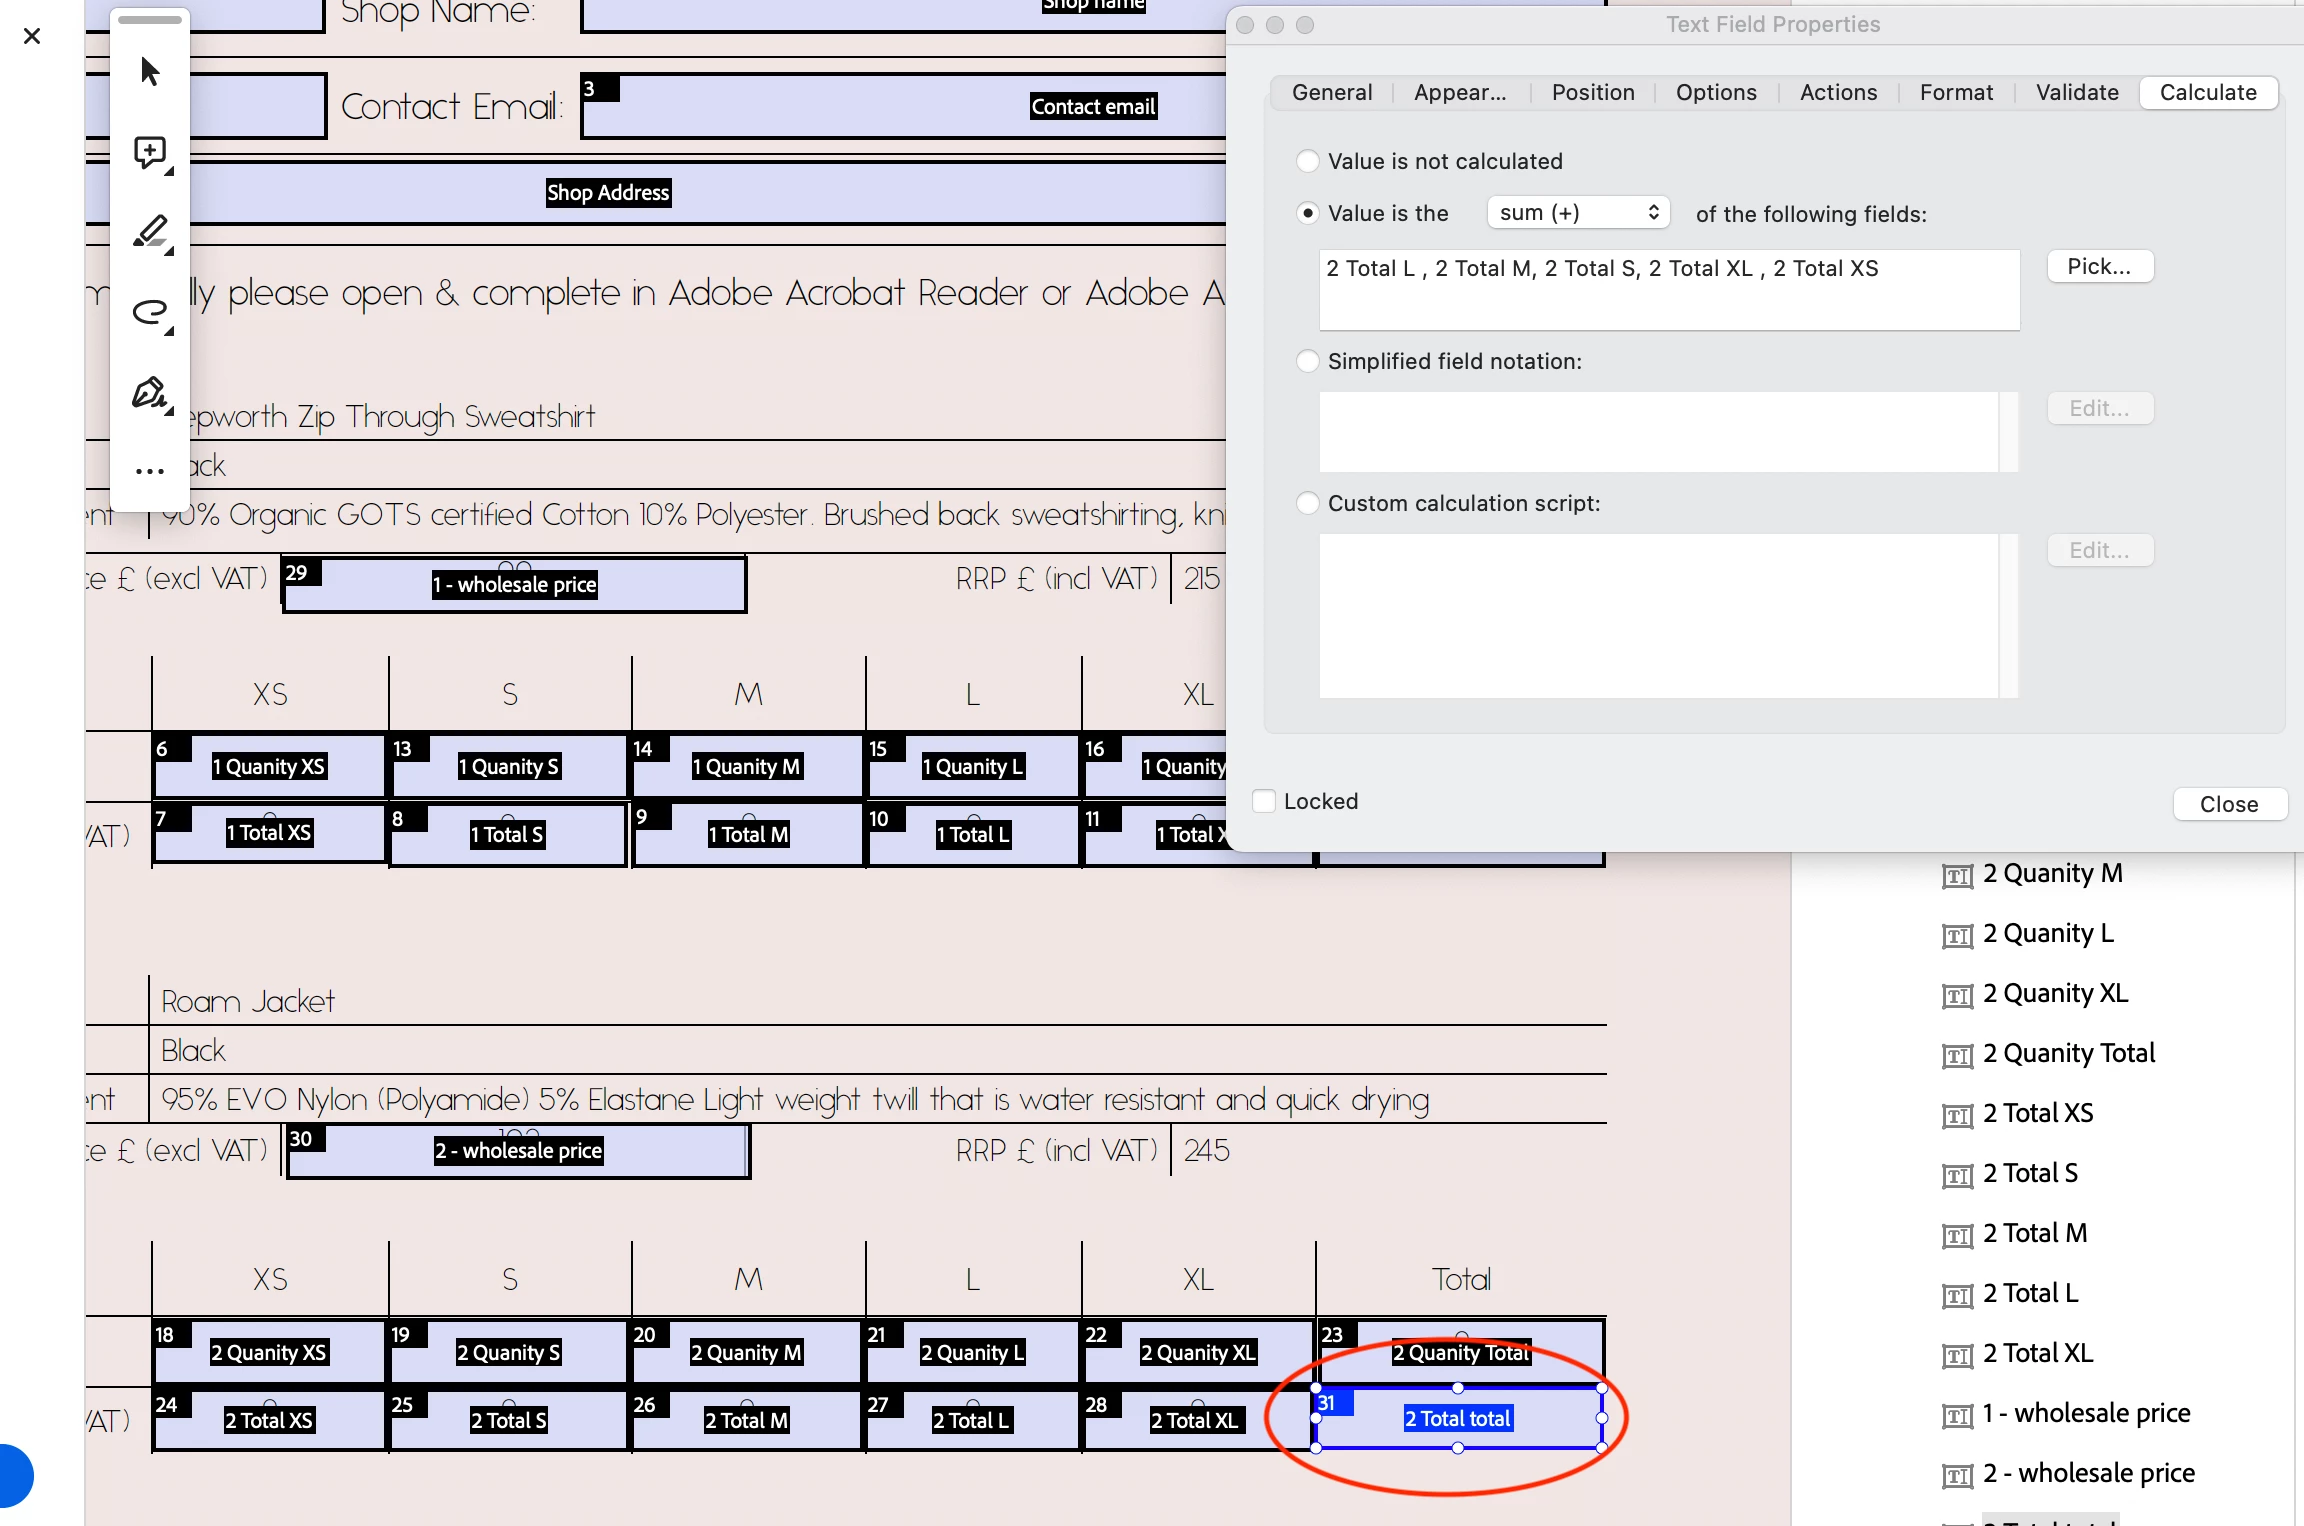Enable Simplified field notation option
This screenshot has height=1526, width=2304.
tap(1307, 361)
